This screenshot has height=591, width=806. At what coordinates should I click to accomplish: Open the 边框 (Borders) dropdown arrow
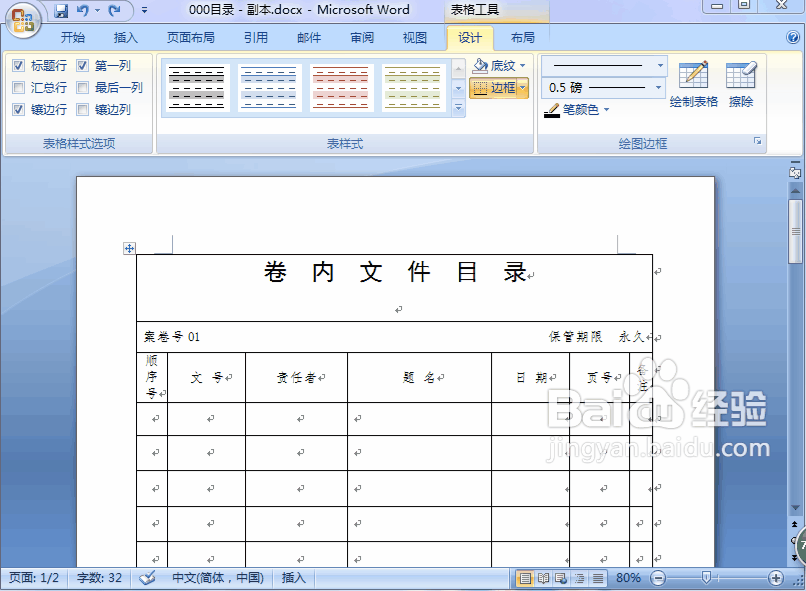[x=521, y=88]
